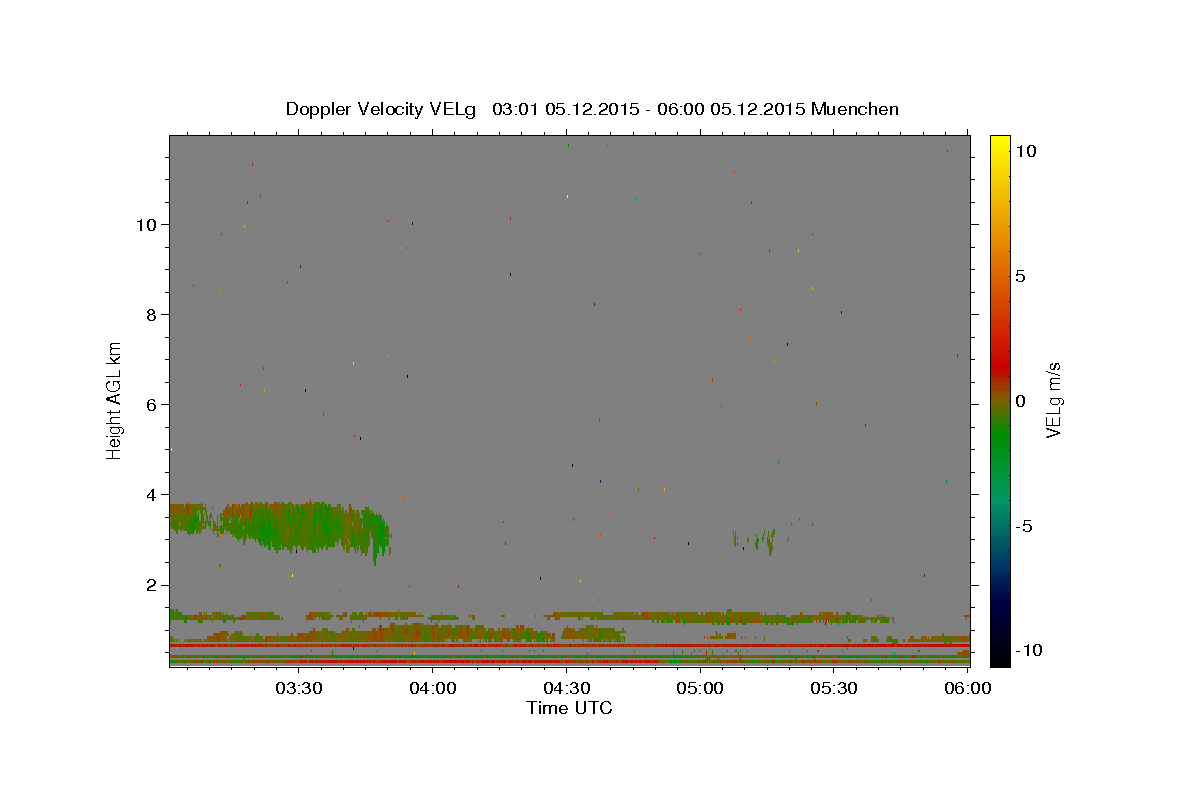Click the height axis label 10
1200x800 pixels.
point(147,224)
